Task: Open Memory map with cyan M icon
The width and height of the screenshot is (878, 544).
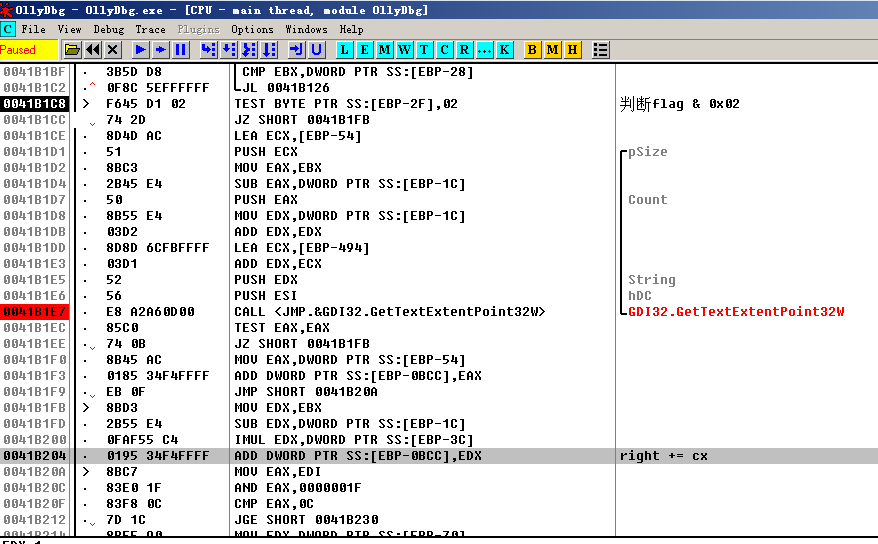Action: [385, 50]
